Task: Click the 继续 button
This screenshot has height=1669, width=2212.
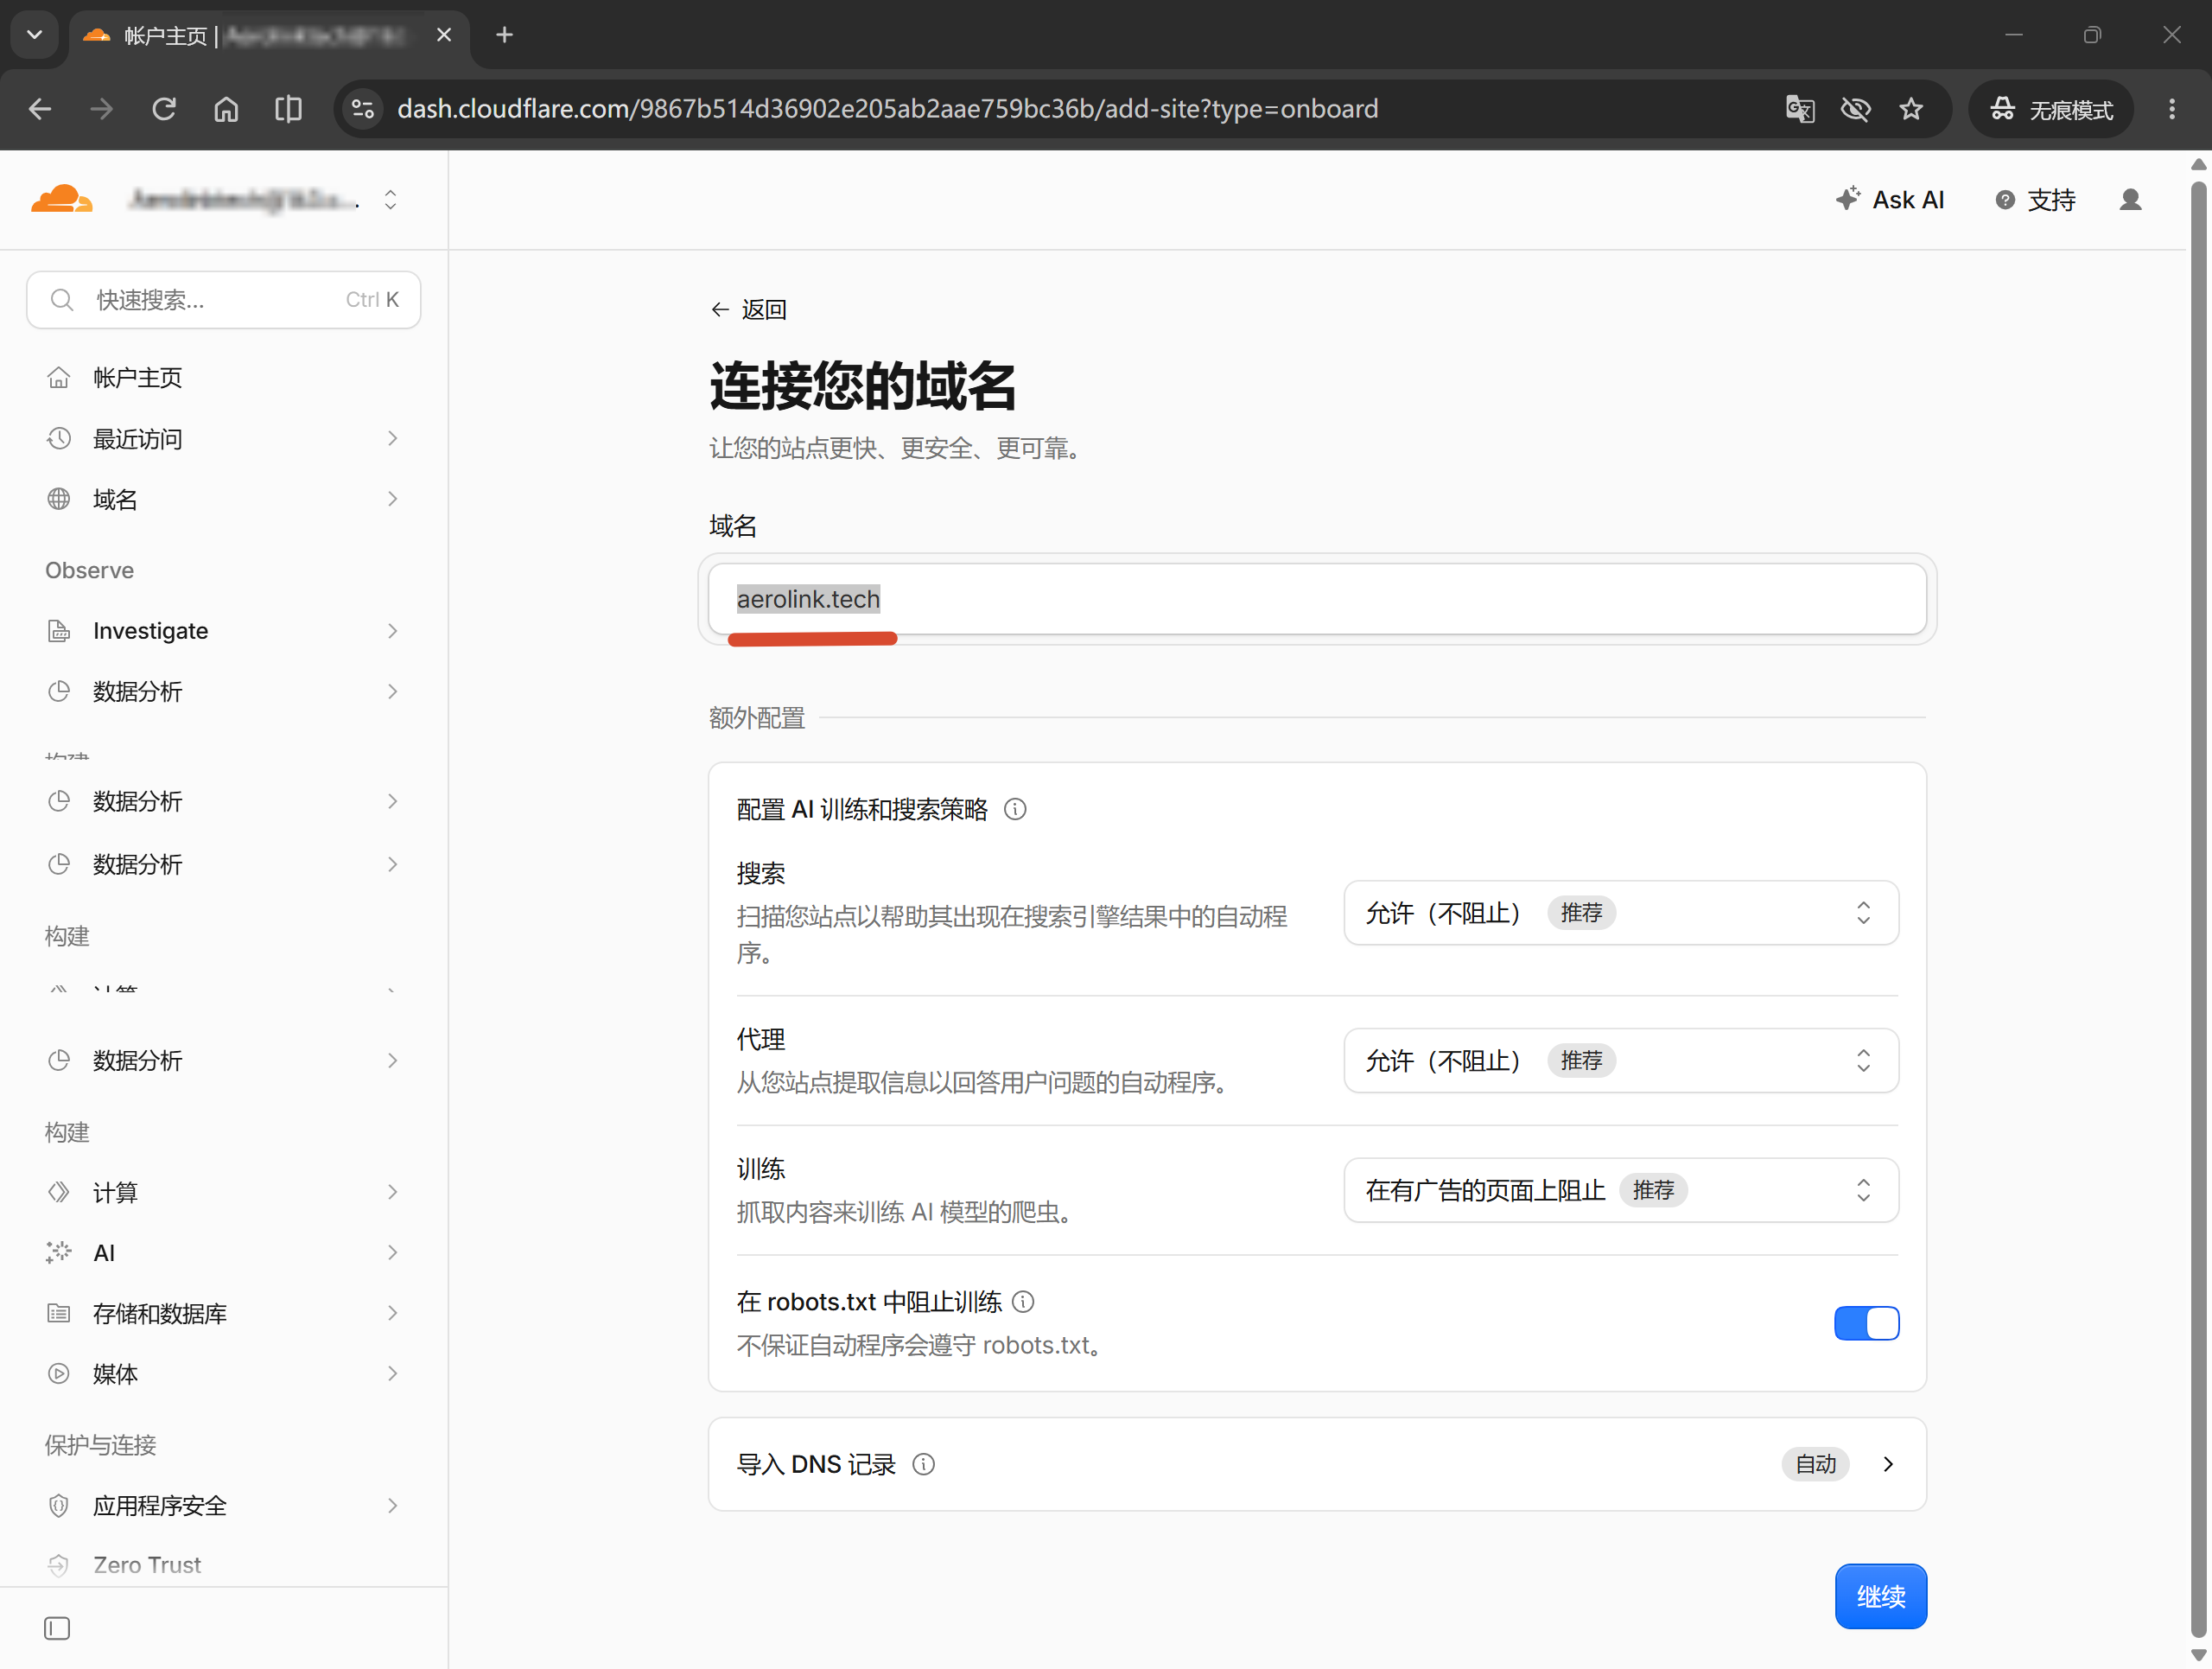Action: 1880,1596
